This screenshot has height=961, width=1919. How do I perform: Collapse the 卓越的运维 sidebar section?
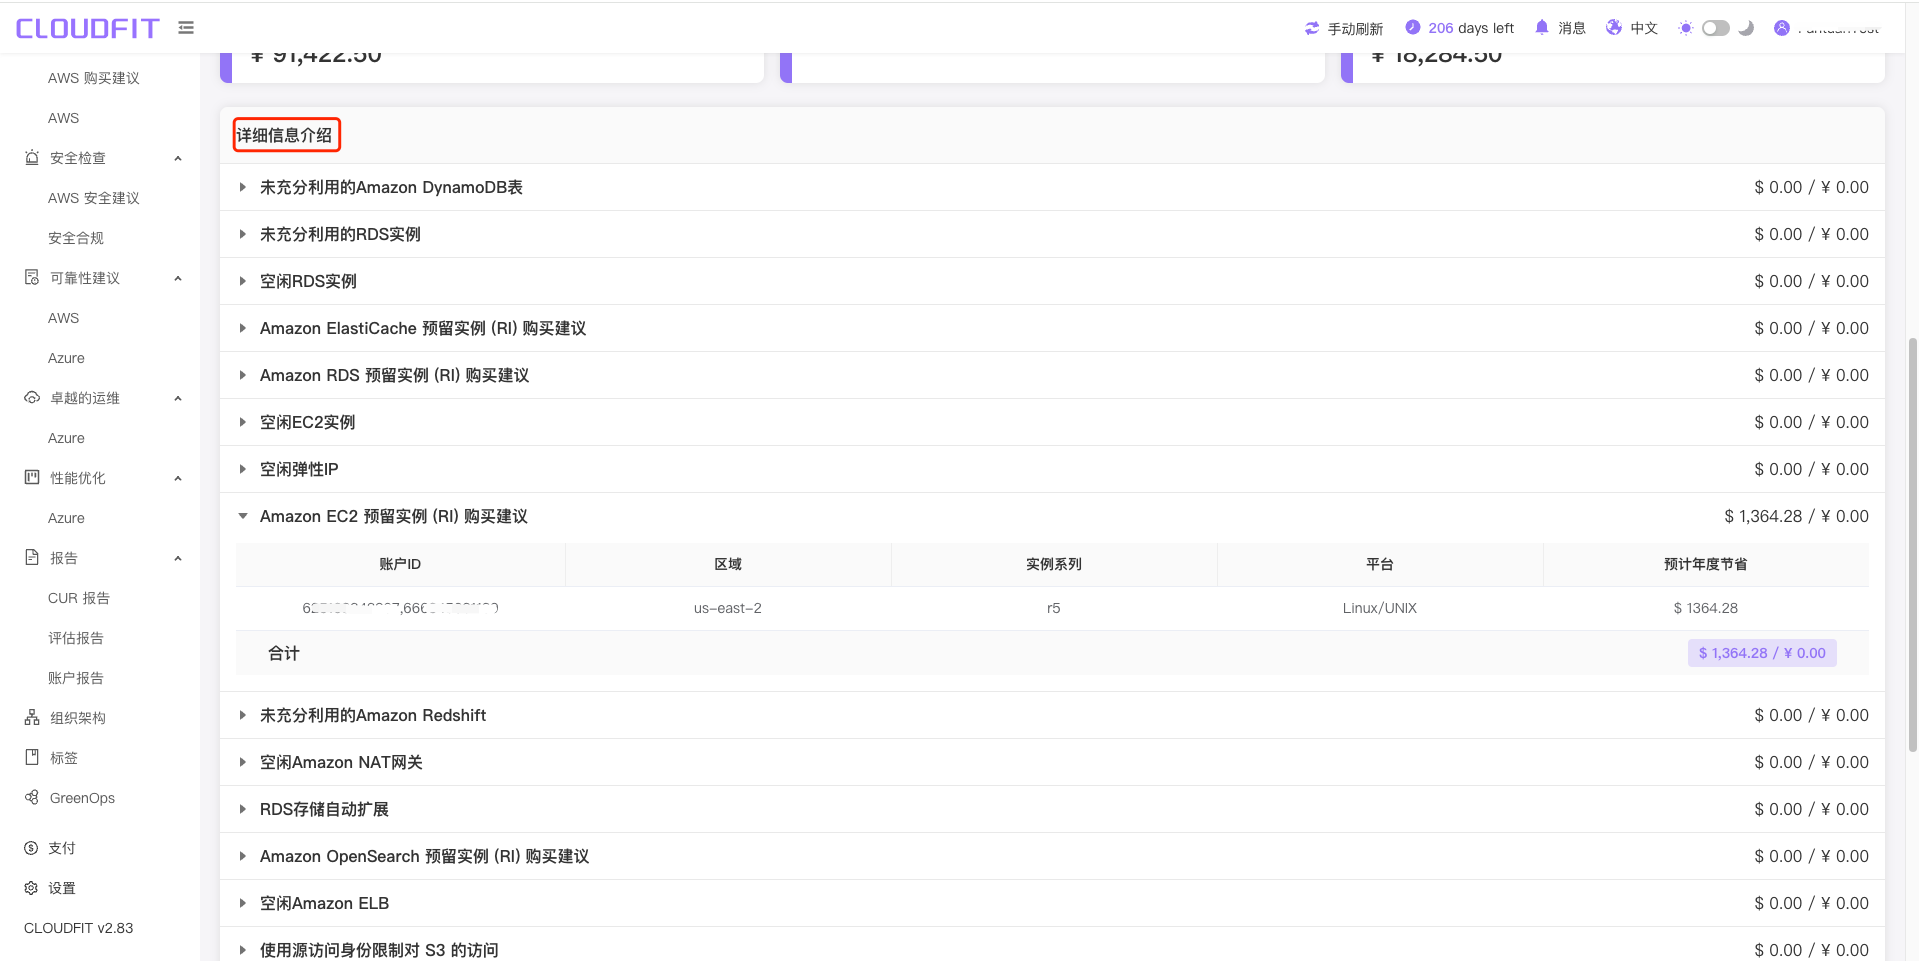tap(178, 398)
